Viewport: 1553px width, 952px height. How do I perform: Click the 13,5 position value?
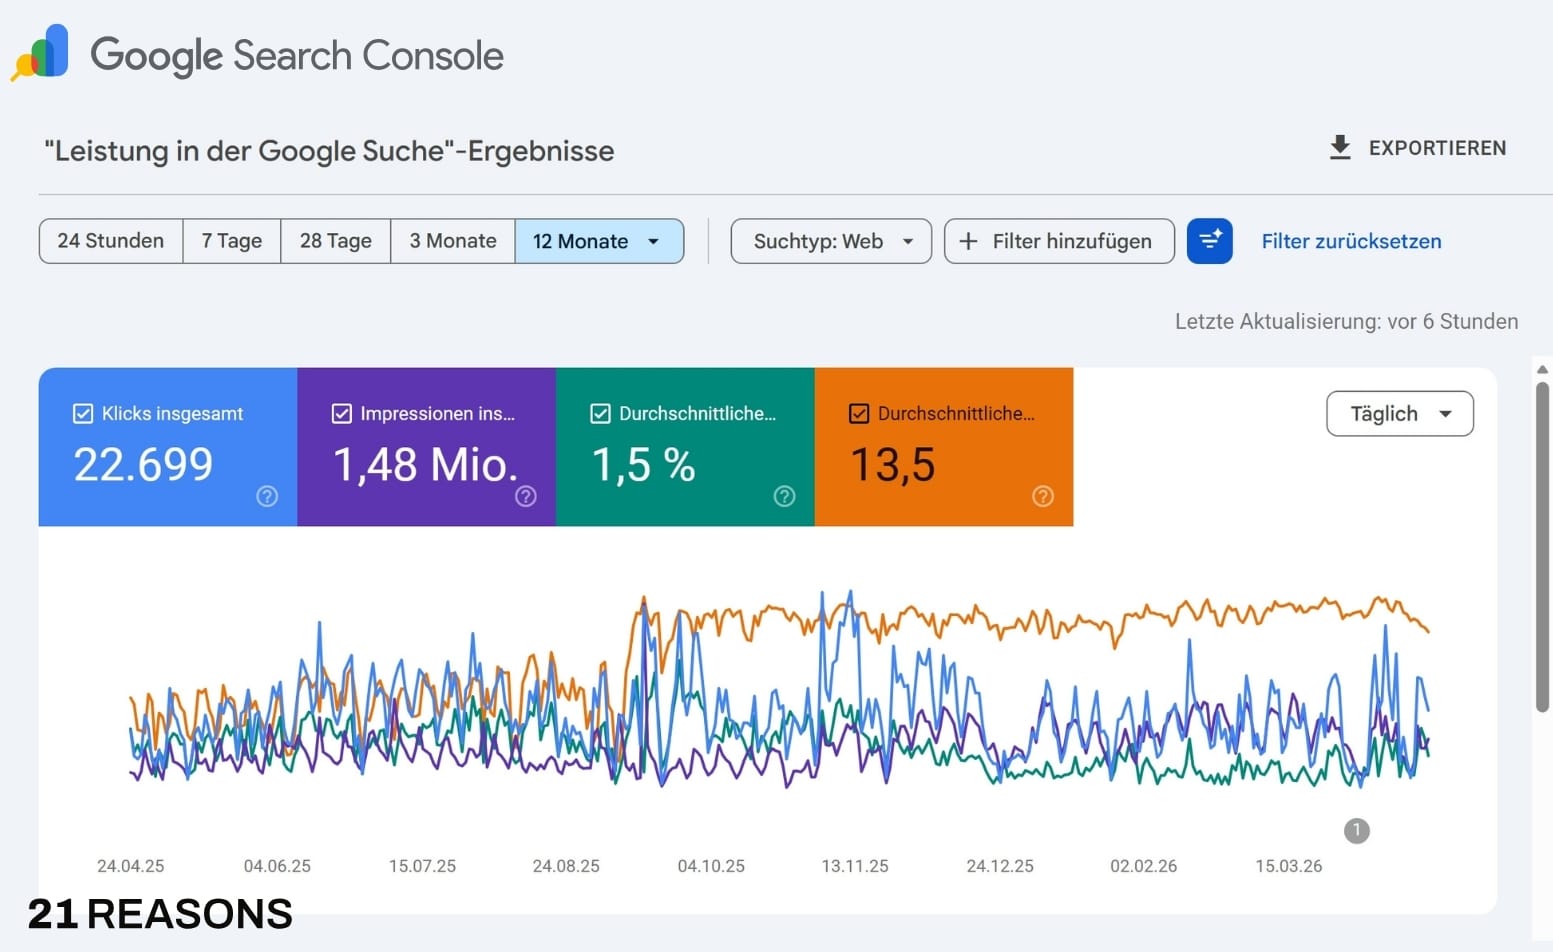coord(892,465)
